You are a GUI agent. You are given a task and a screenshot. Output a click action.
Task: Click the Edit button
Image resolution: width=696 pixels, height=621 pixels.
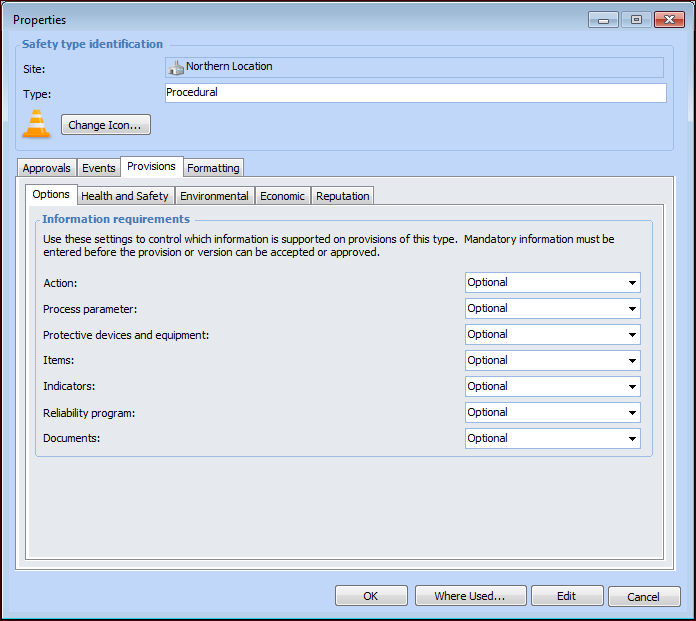pyautogui.click(x=567, y=596)
